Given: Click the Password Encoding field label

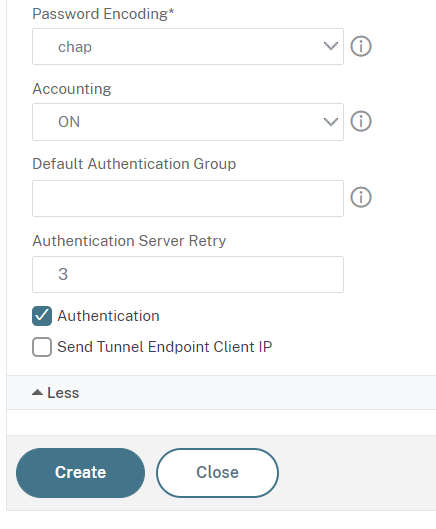Looking at the screenshot, I should click(x=103, y=14).
